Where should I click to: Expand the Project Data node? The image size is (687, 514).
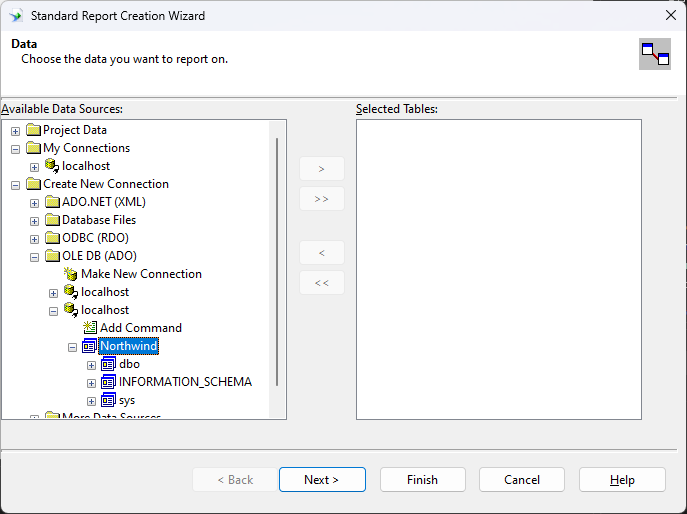(15, 130)
